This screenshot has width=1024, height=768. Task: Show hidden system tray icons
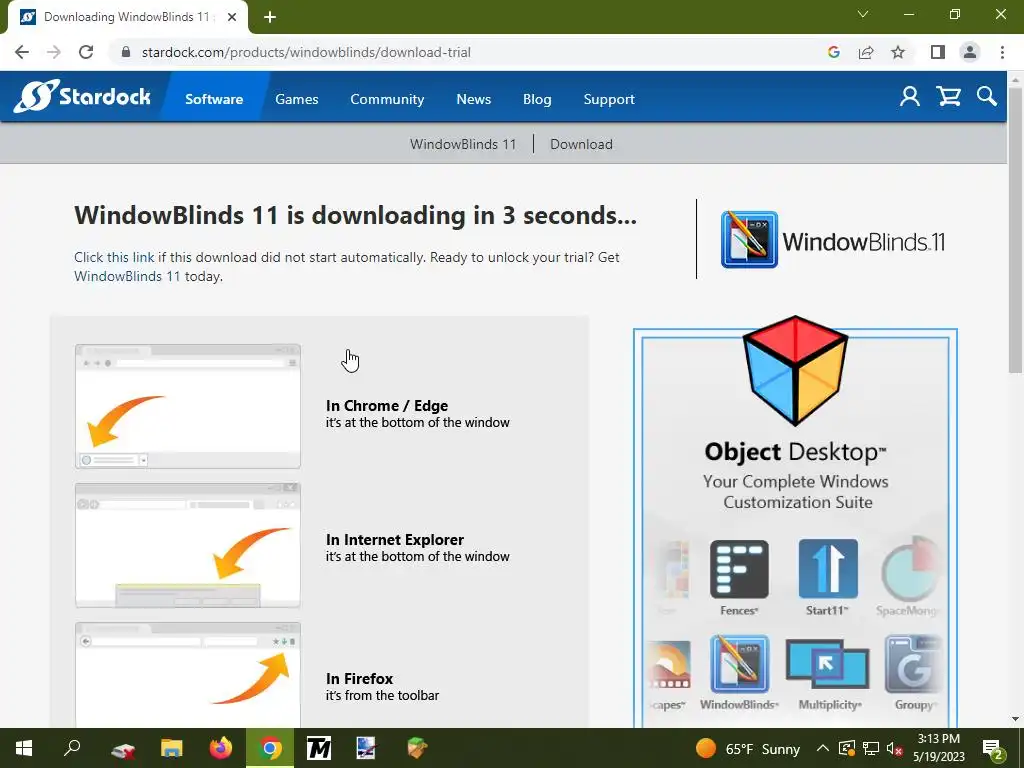click(823, 749)
